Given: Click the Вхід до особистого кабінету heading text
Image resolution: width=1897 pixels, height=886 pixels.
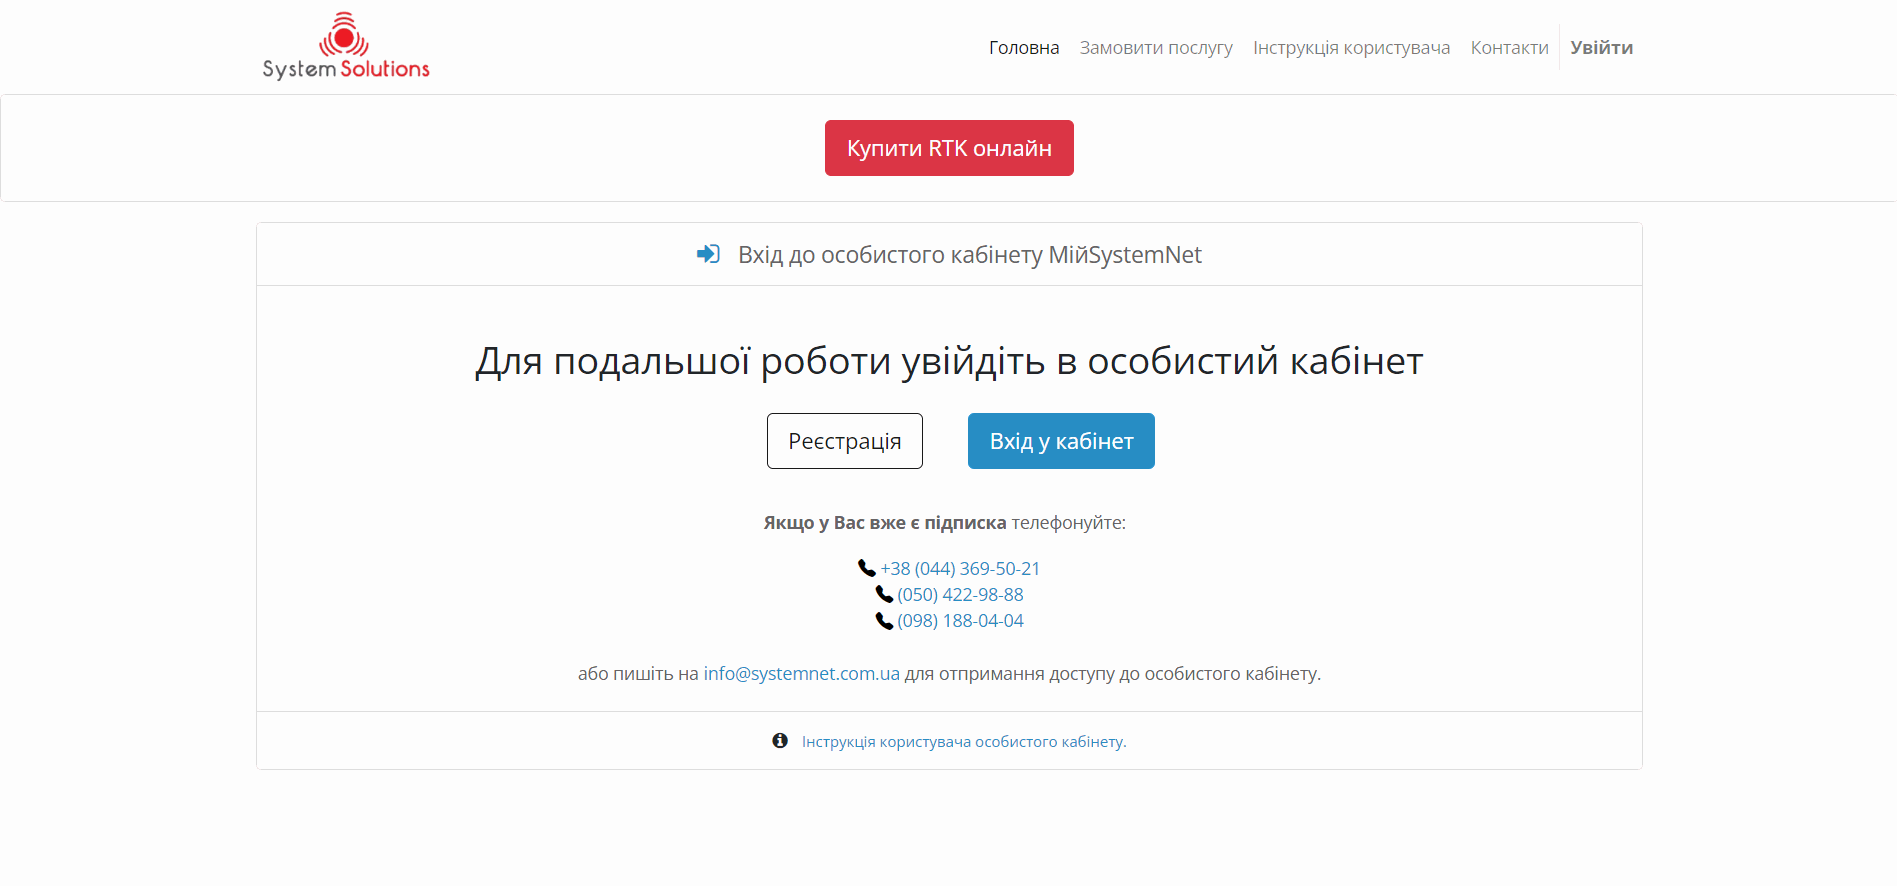Looking at the screenshot, I should click(x=969, y=254).
